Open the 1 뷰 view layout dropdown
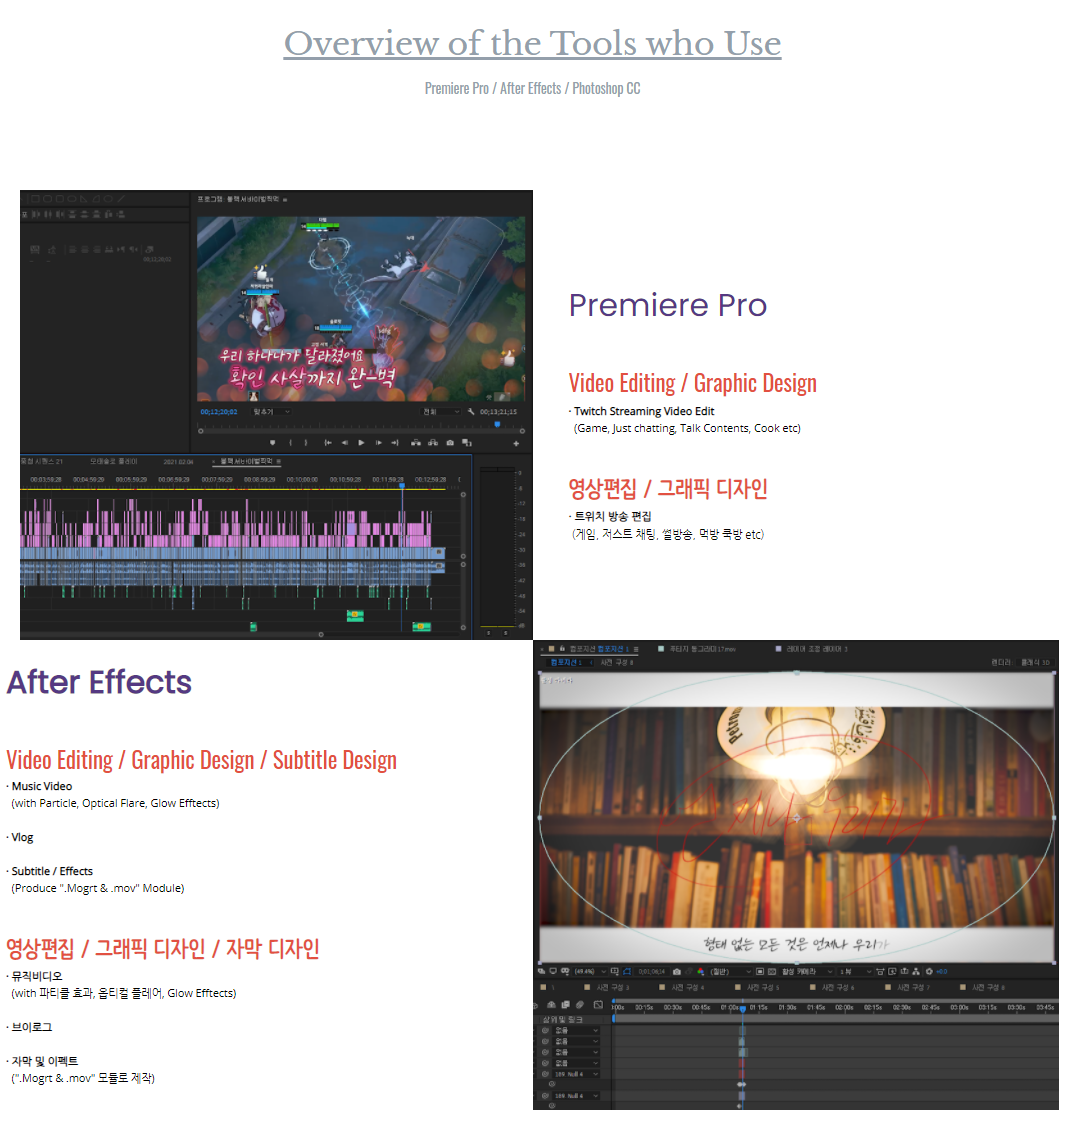 [854, 972]
